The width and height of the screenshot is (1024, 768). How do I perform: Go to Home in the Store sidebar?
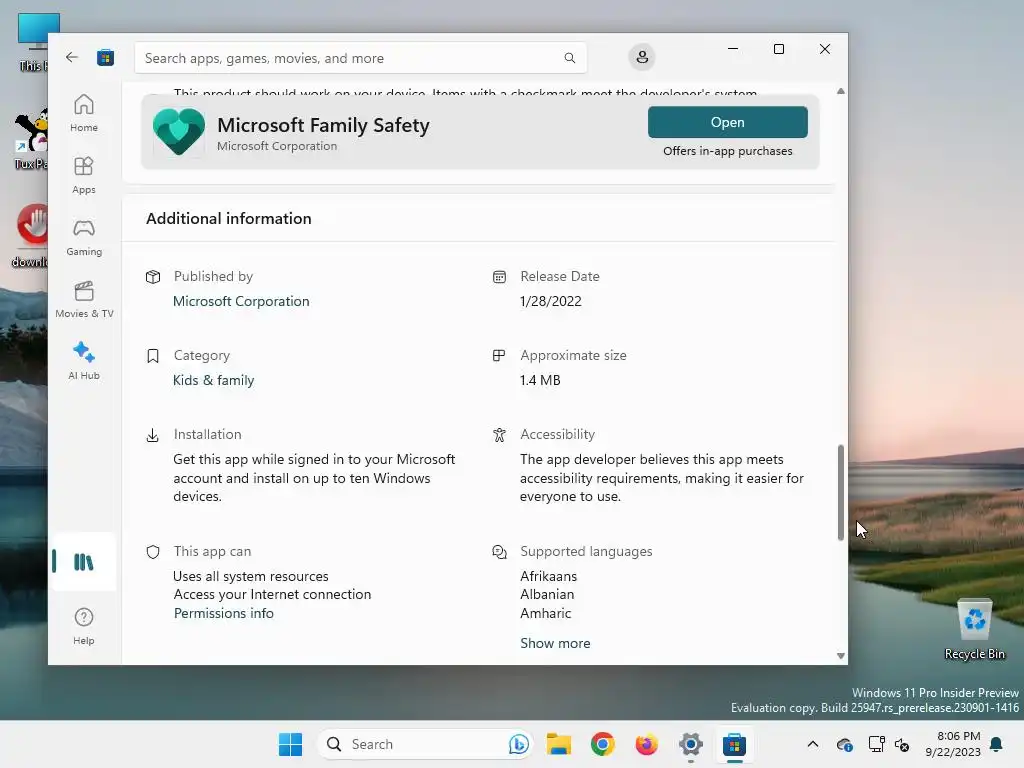point(84,113)
